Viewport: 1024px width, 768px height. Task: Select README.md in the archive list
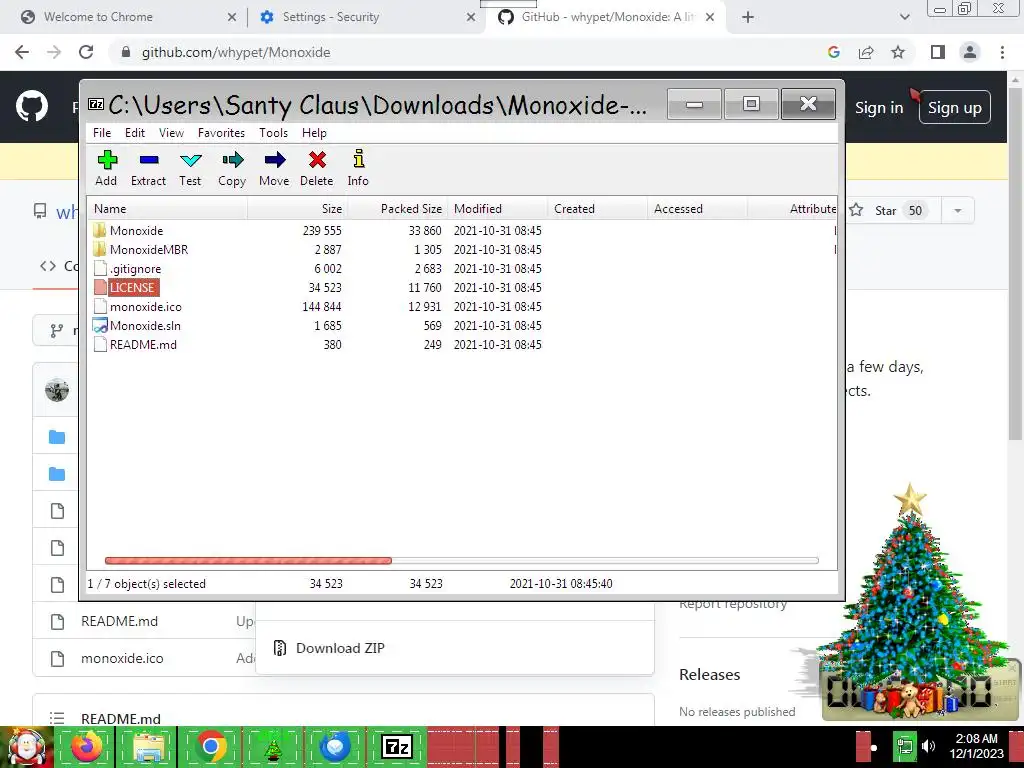(x=462, y=344)
